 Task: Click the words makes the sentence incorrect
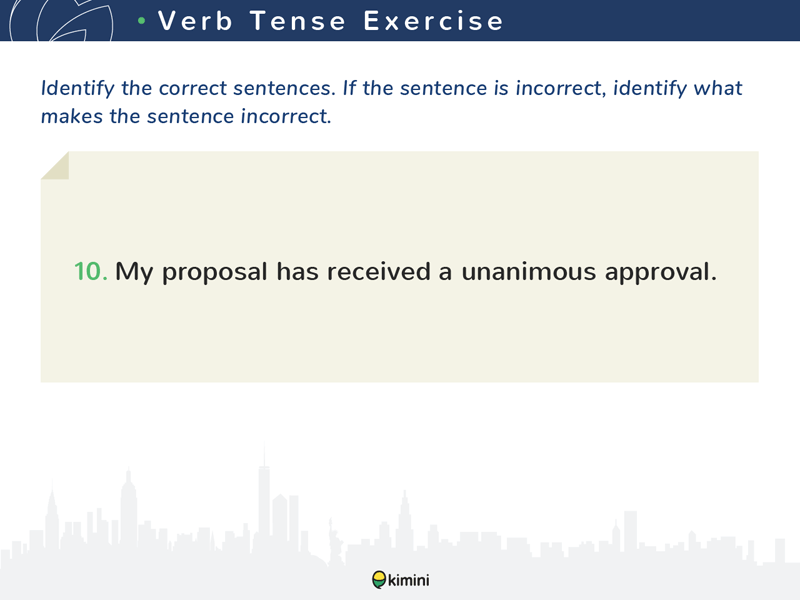[x=186, y=116]
